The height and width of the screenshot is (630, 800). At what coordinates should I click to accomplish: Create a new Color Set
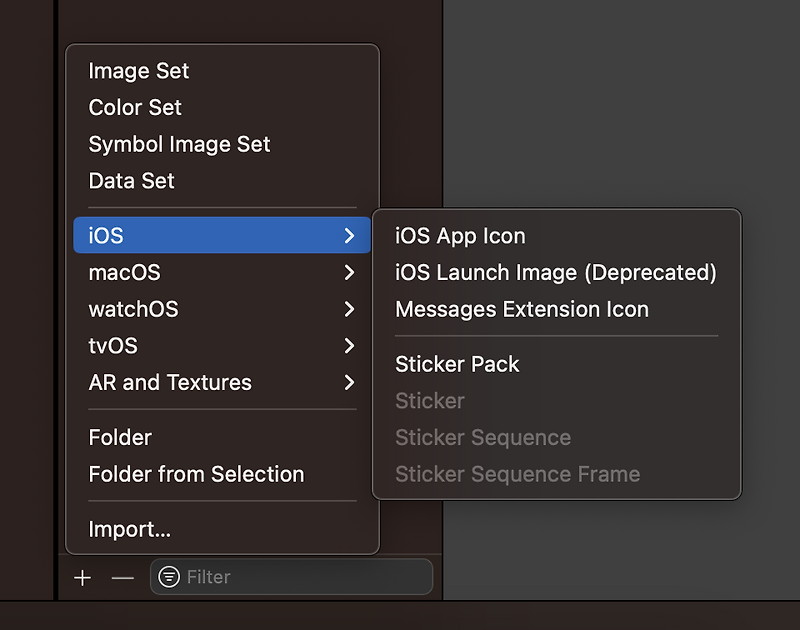tap(134, 107)
